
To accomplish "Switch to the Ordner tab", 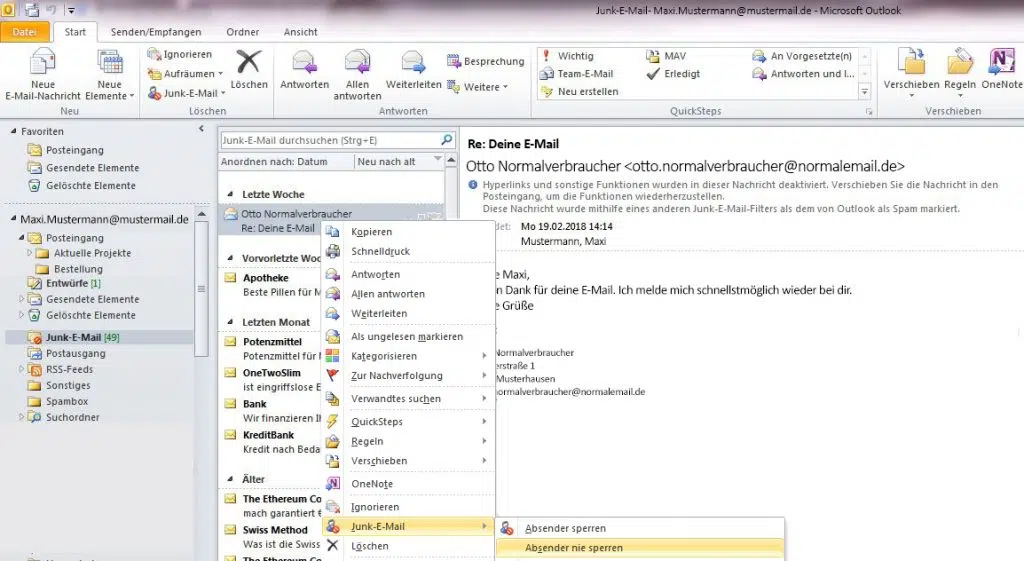I will (x=242, y=32).
